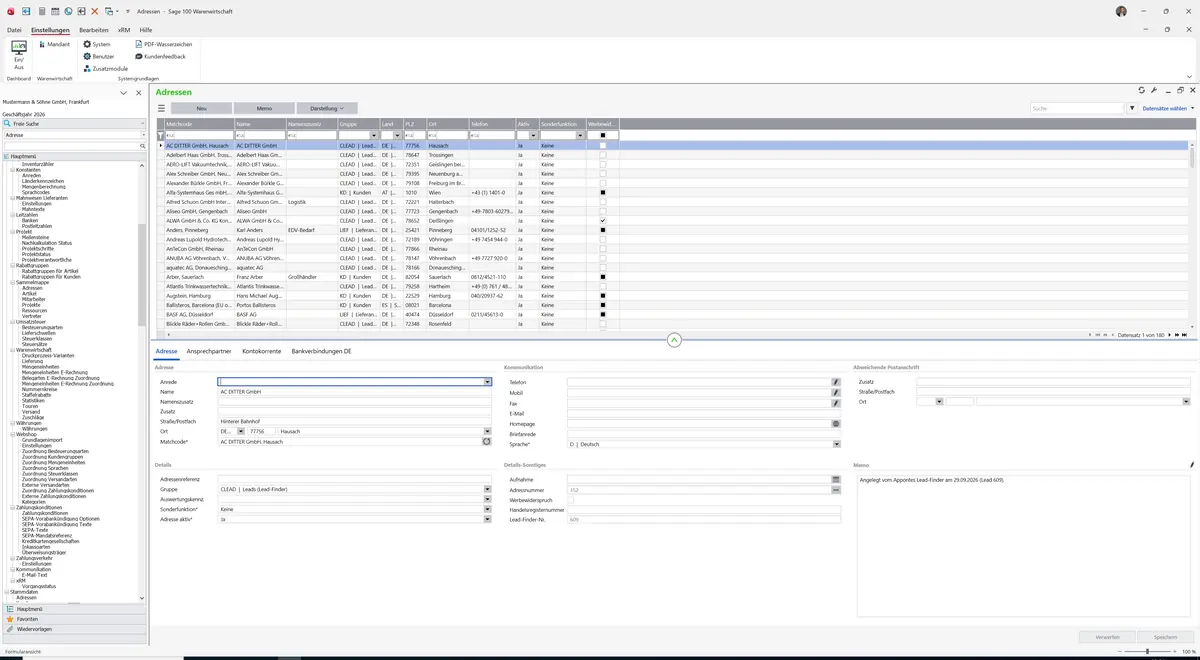Open the Homepage globe icon
The height and width of the screenshot is (660, 1200).
[x=836, y=424]
